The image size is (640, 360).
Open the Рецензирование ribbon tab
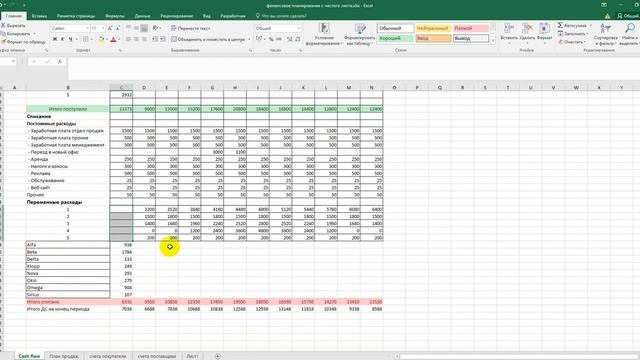click(176, 16)
